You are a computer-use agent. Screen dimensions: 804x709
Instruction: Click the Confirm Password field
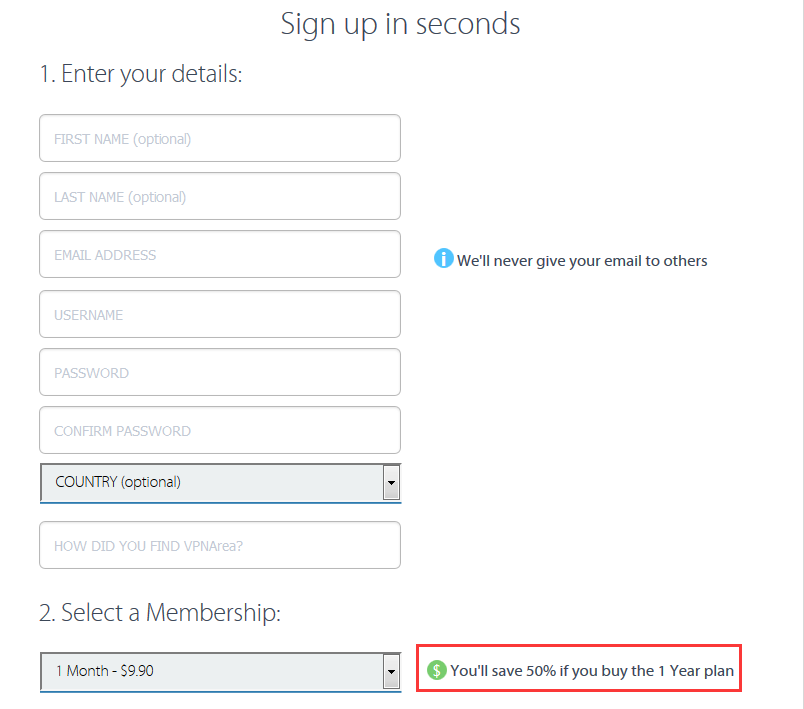click(x=220, y=430)
